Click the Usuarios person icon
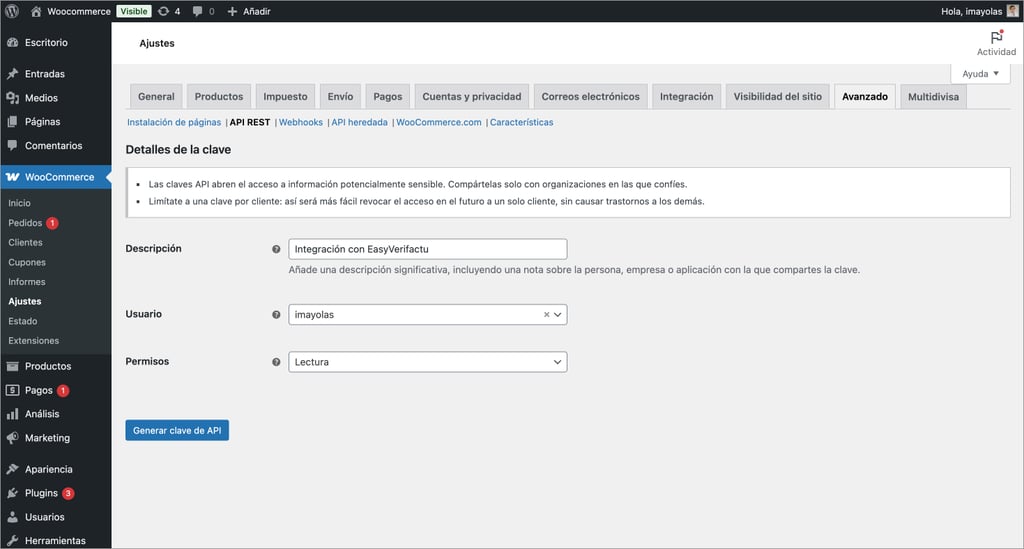Screen dimensions: 1024x549 pos(12,517)
